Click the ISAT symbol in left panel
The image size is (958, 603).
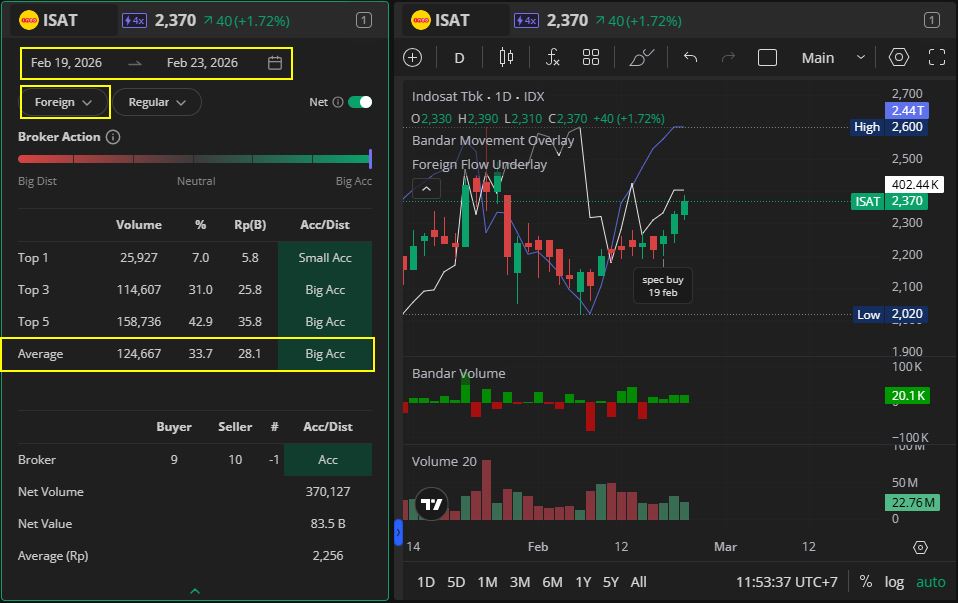[60, 20]
